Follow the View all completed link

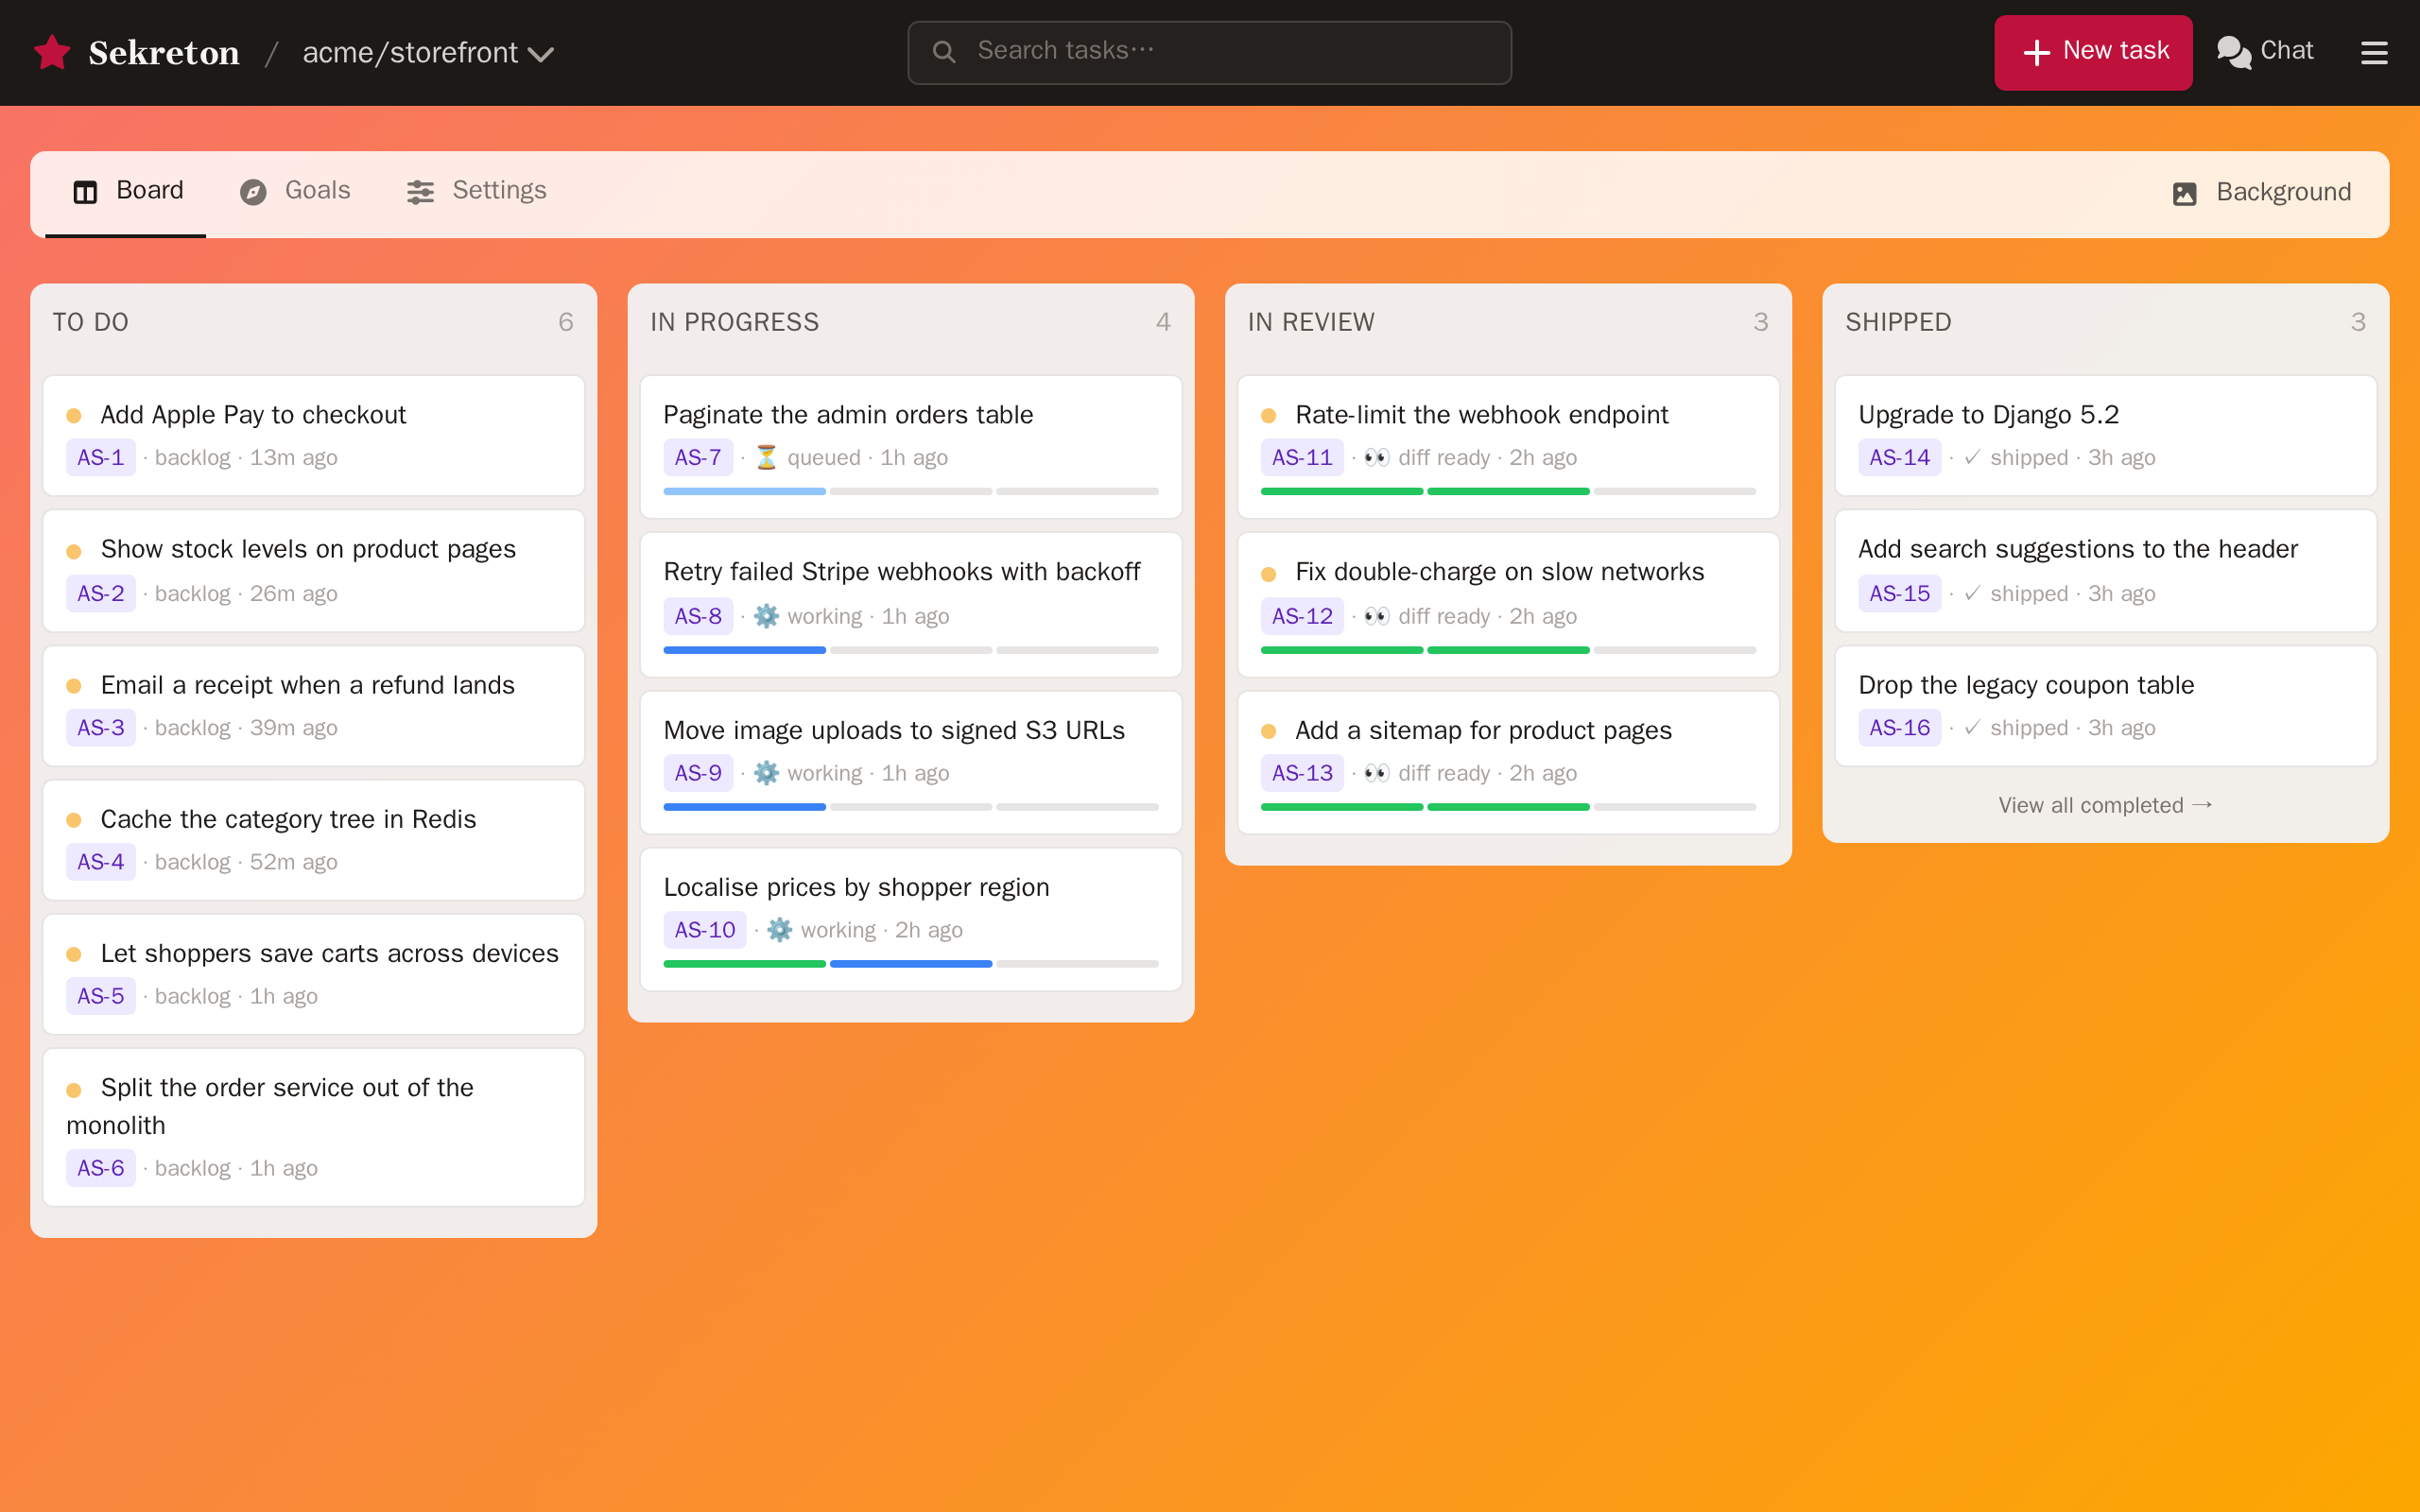click(x=2105, y=805)
